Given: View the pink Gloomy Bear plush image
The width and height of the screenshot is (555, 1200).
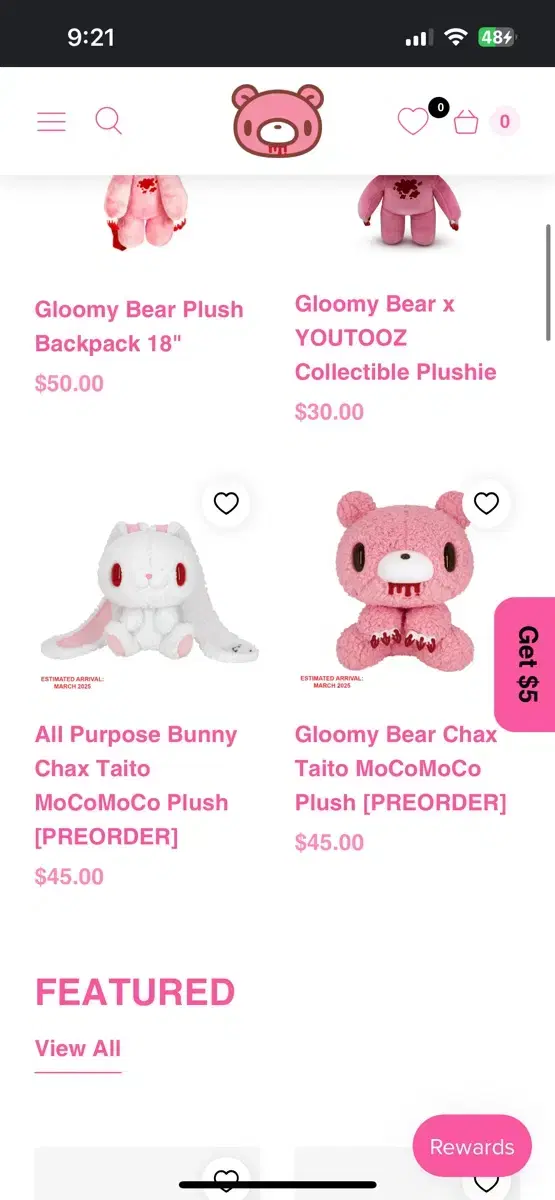Looking at the screenshot, I should click(x=400, y=590).
